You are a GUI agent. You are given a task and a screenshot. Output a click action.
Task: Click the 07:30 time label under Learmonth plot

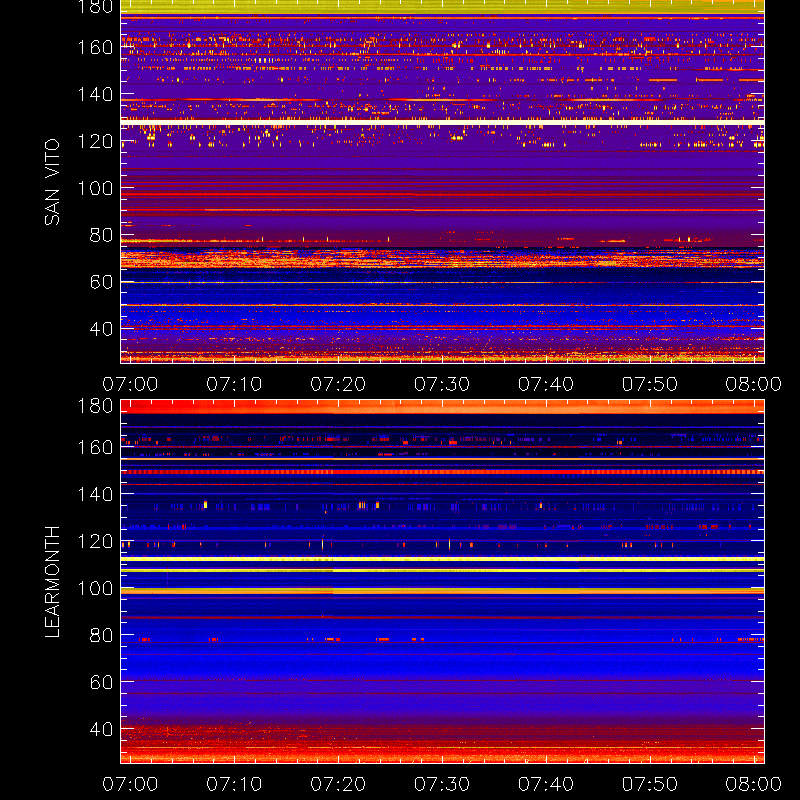tap(442, 784)
